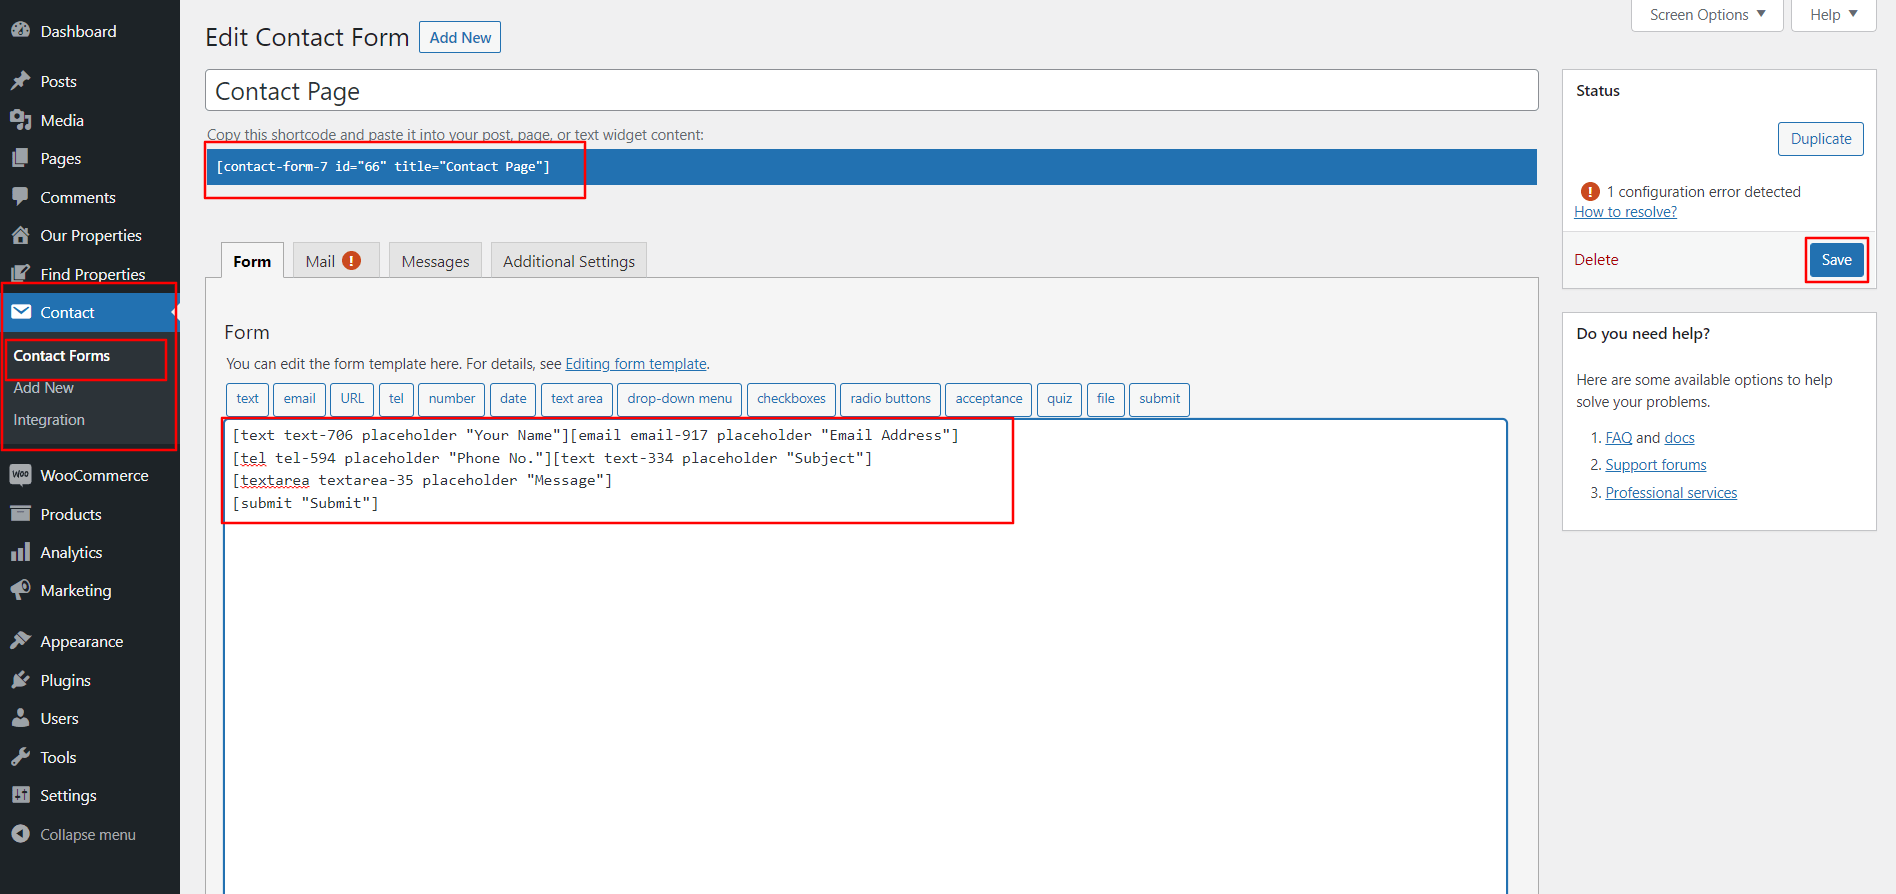Click the Media library icon

pos(20,120)
